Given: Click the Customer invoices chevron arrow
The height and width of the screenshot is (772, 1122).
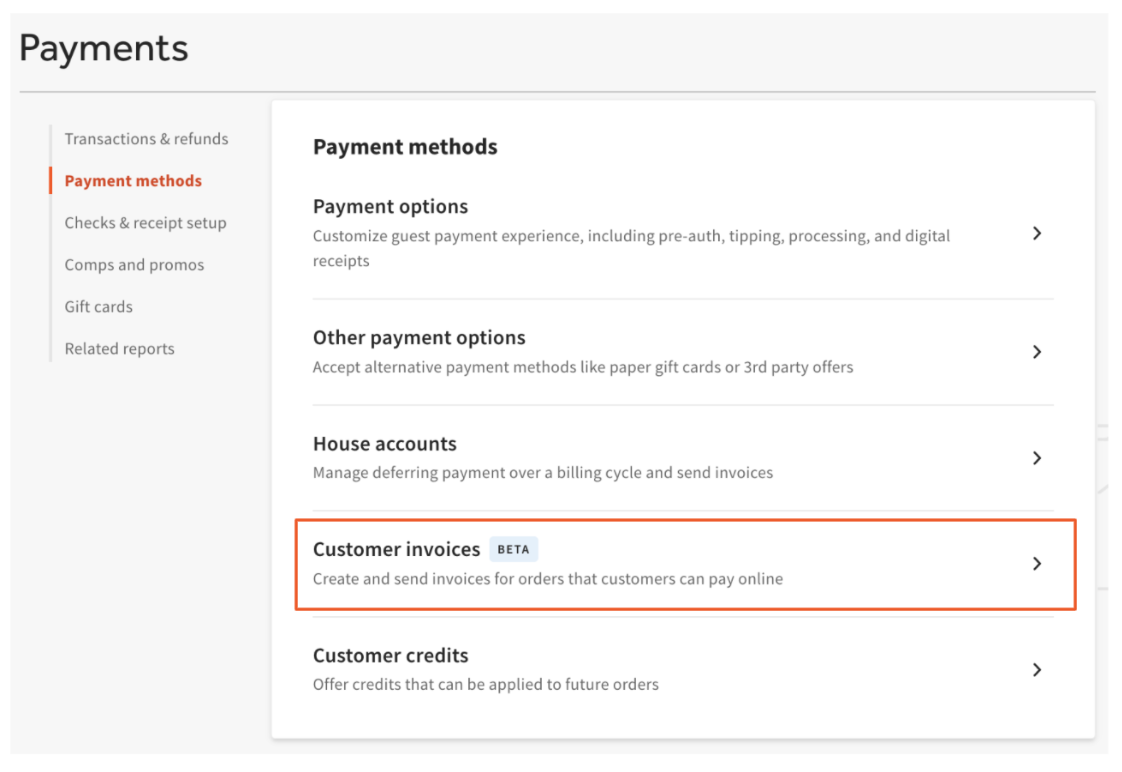Looking at the screenshot, I should [1037, 564].
